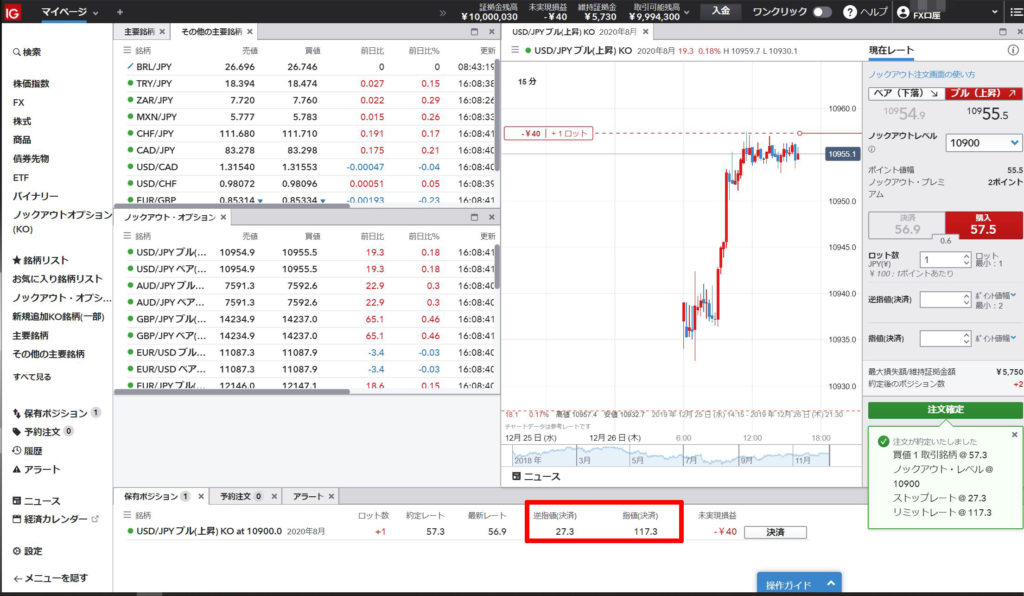Open chart hamburger menu icon
The height and width of the screenshot is (596, 1024).
point(515,50)
